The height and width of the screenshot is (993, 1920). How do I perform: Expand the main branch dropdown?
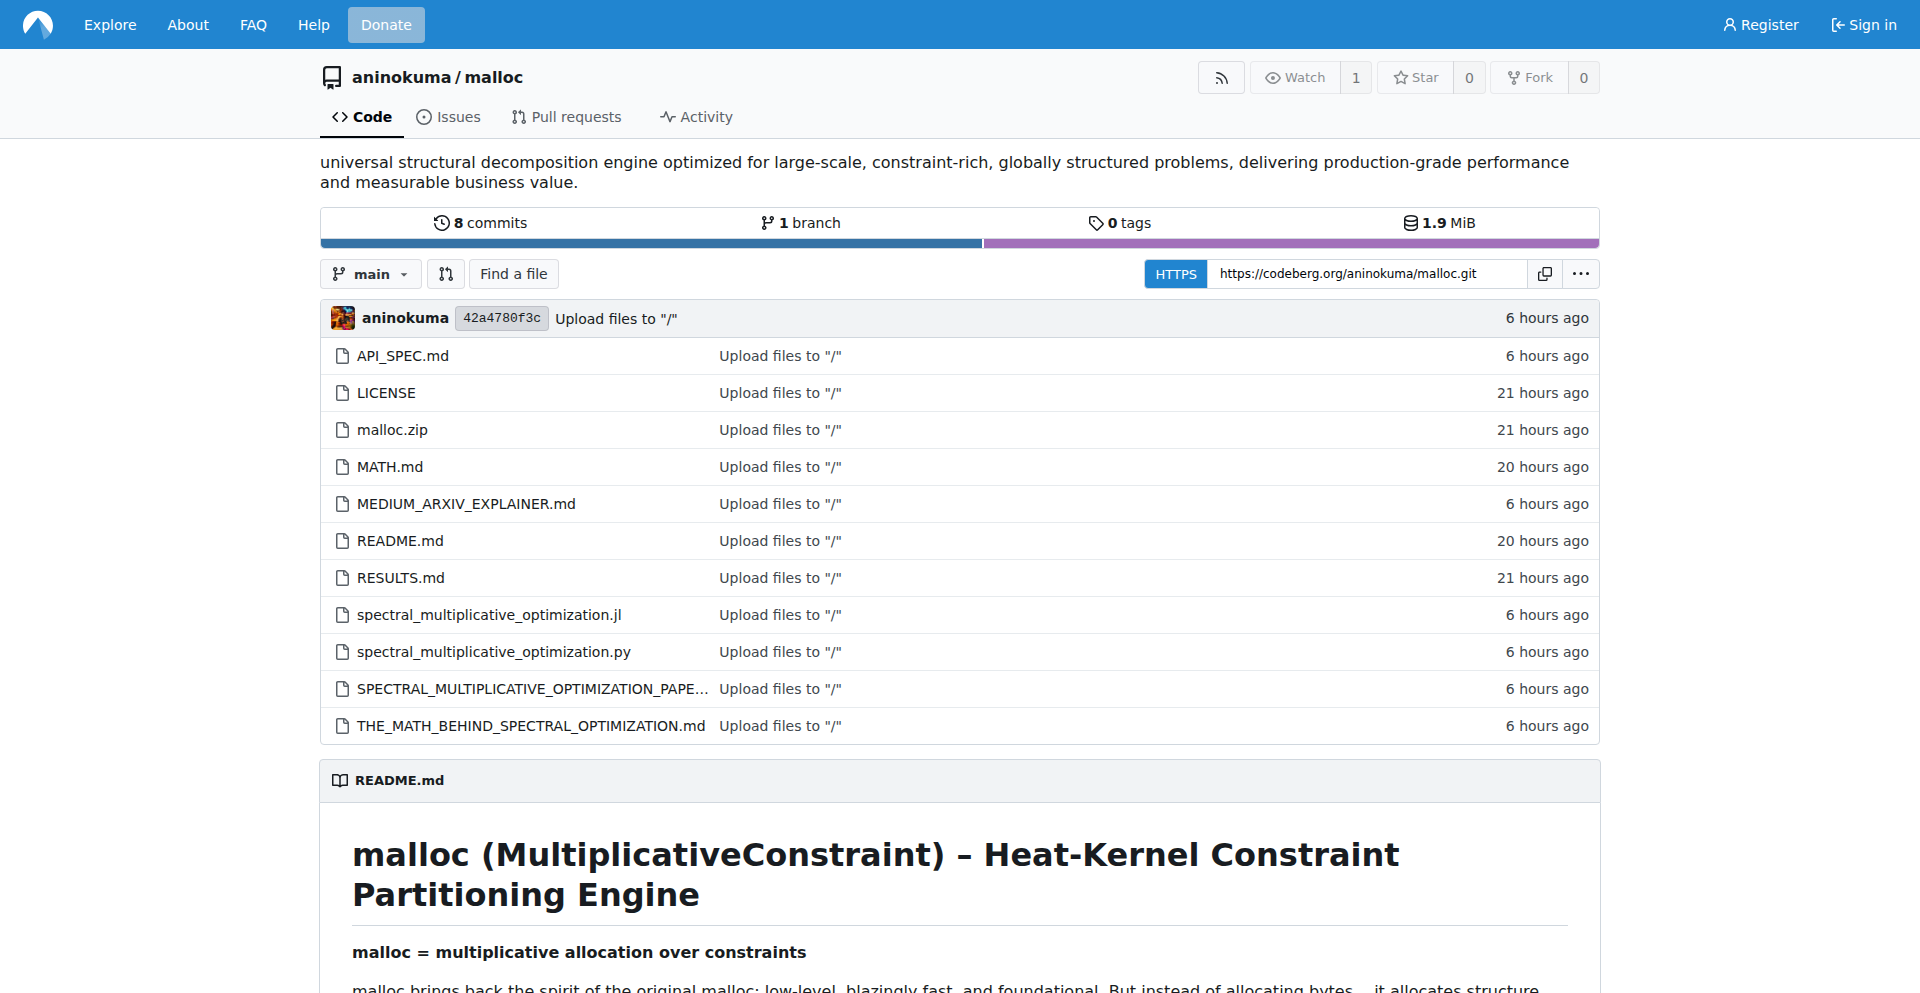370,274
